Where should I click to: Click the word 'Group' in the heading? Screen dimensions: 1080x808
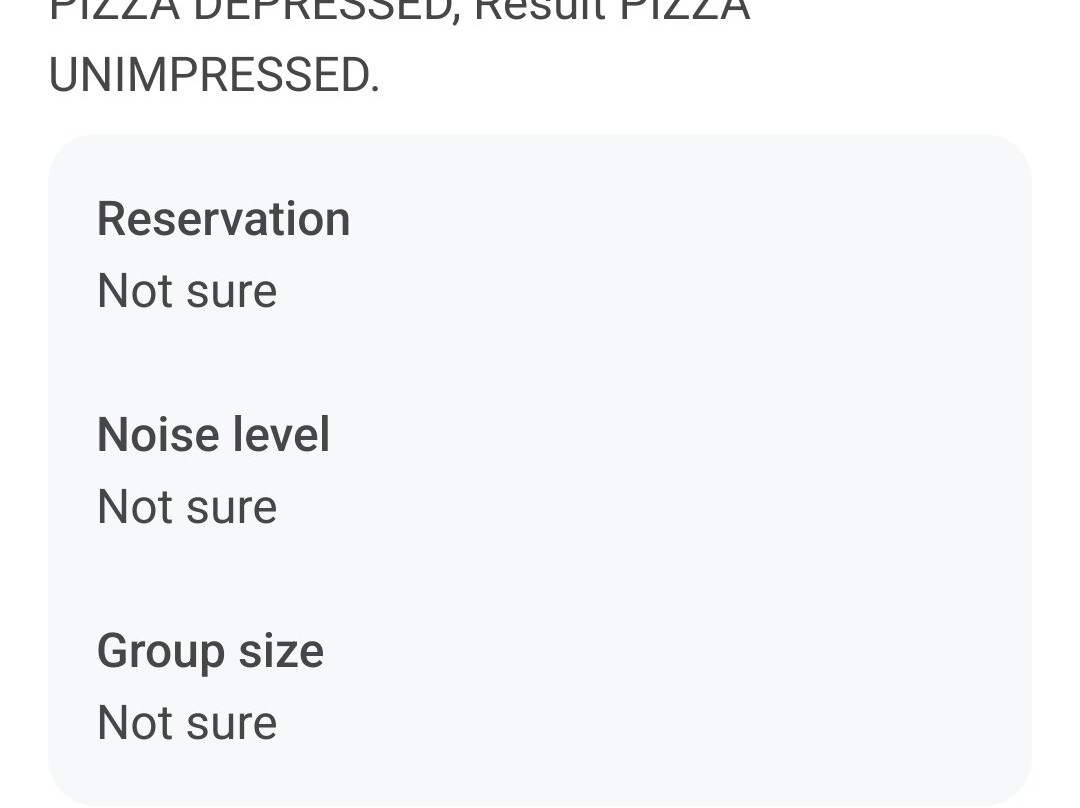[x=161, y=651]
